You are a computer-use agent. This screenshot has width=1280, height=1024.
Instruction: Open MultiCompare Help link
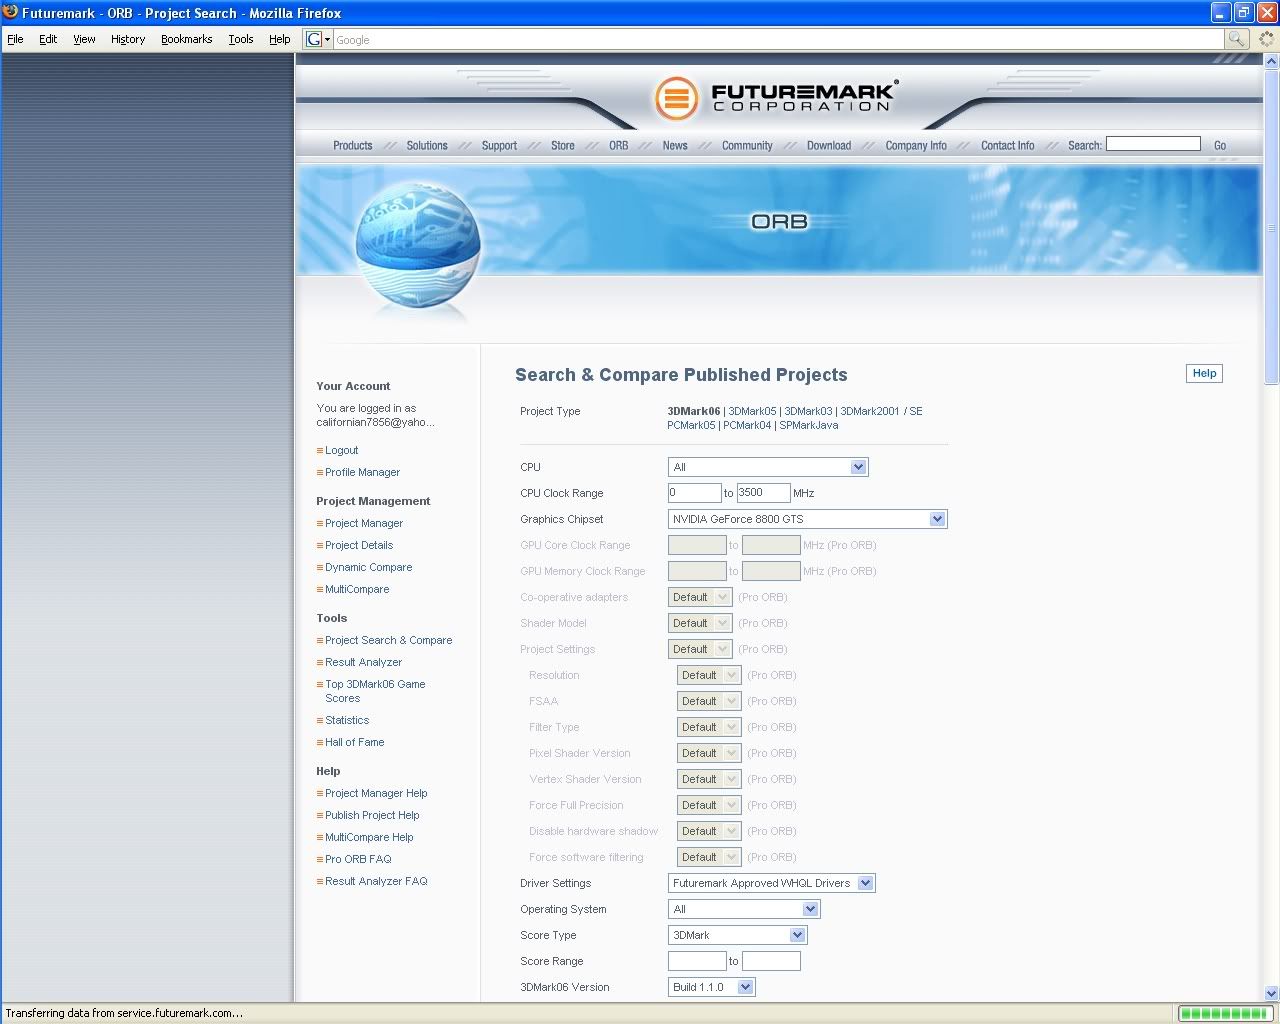(369, 837)
